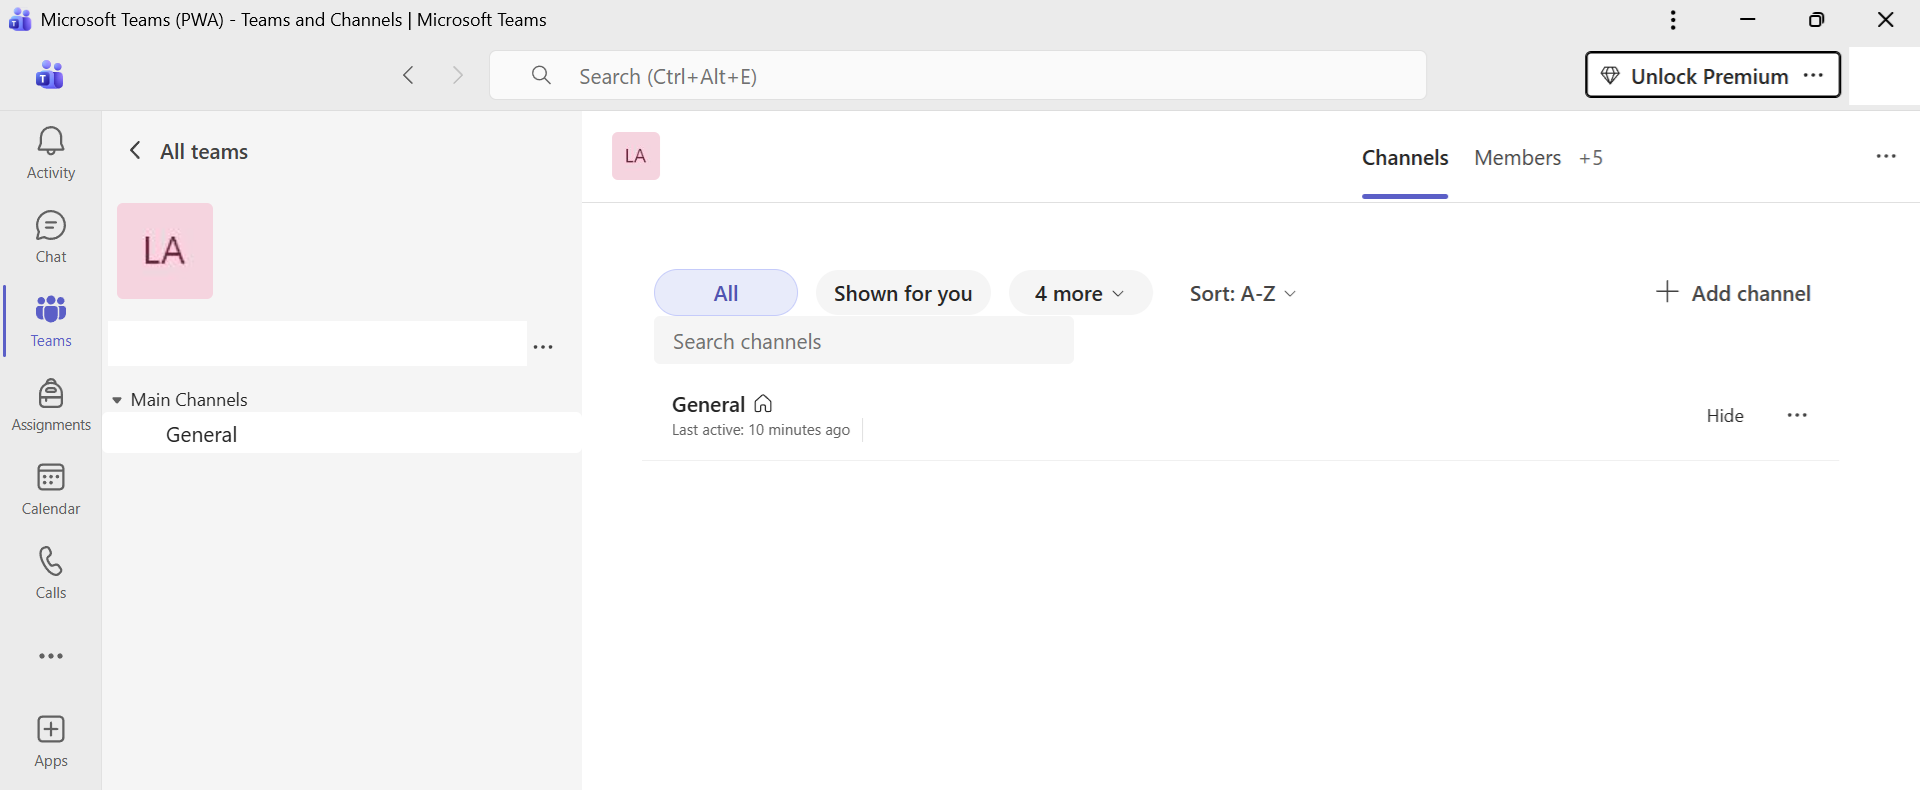Open the Apps store
The width and height of the screenshot is (1920, 790).
[x=51, y=741]
